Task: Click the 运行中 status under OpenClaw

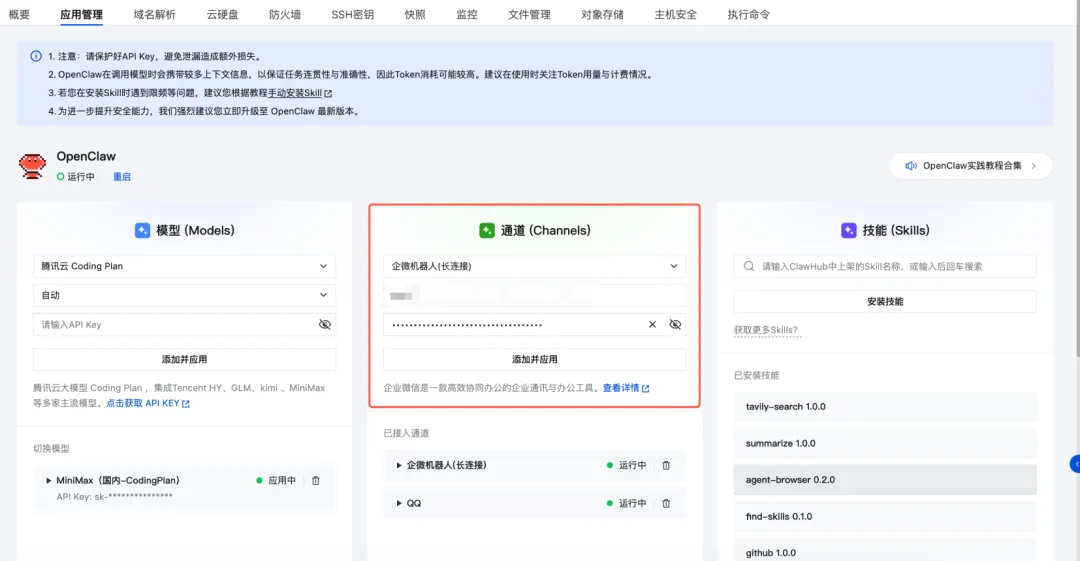Action: coord(75,177)
